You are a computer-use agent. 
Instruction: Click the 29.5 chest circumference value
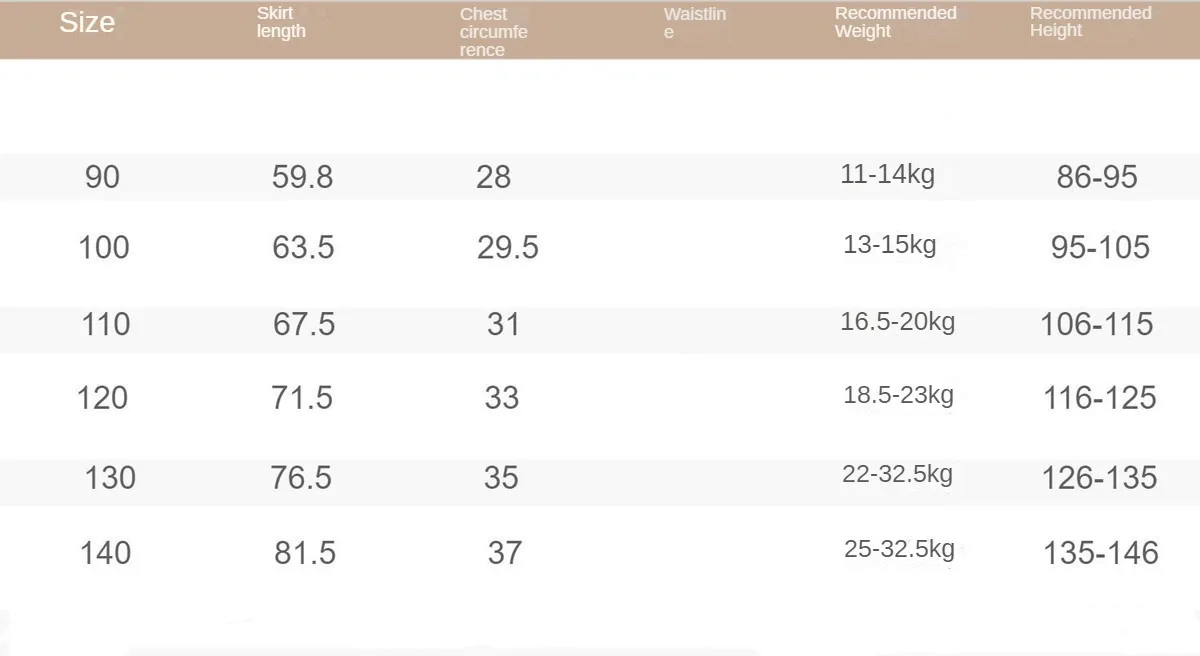(507, 247)
